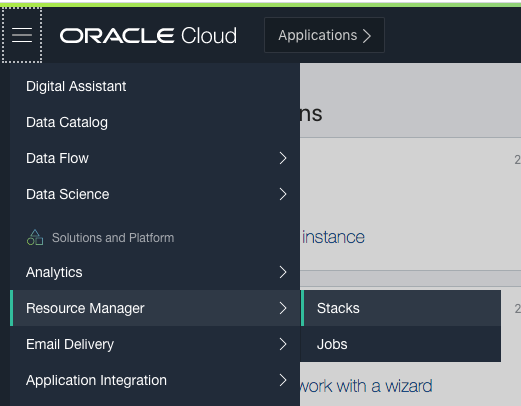
Task: Open the Applications dropdown button
Action: (x=324, y=35)
